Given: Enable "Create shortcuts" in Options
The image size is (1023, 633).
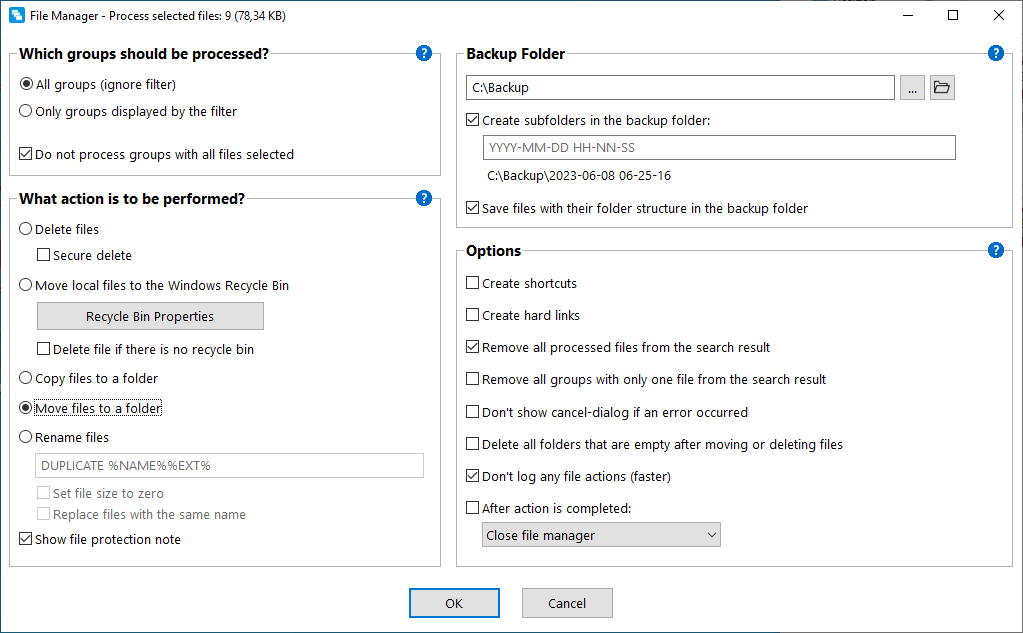Looking at the screenshot, I should 471,283.
